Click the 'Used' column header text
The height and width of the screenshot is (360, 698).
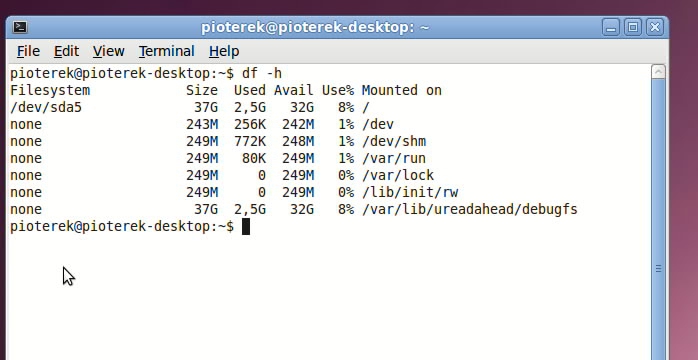[x=250, y=90]
